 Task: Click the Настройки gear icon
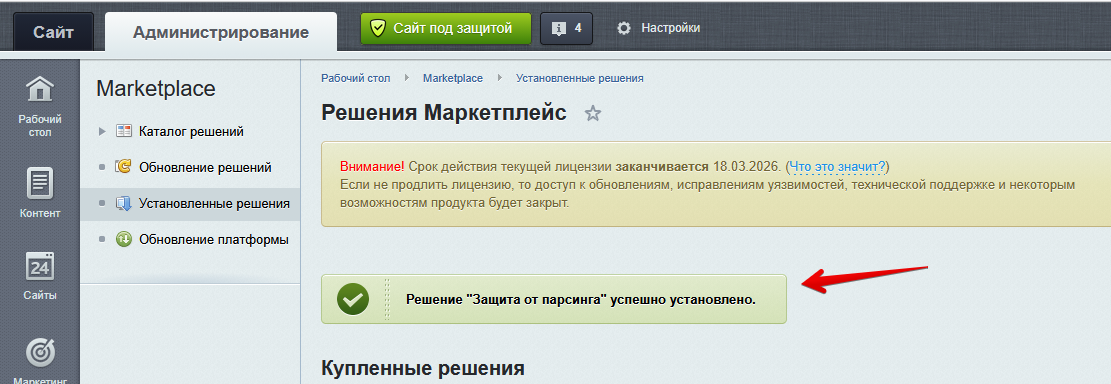pyautogui.click(x=624, y=28)
